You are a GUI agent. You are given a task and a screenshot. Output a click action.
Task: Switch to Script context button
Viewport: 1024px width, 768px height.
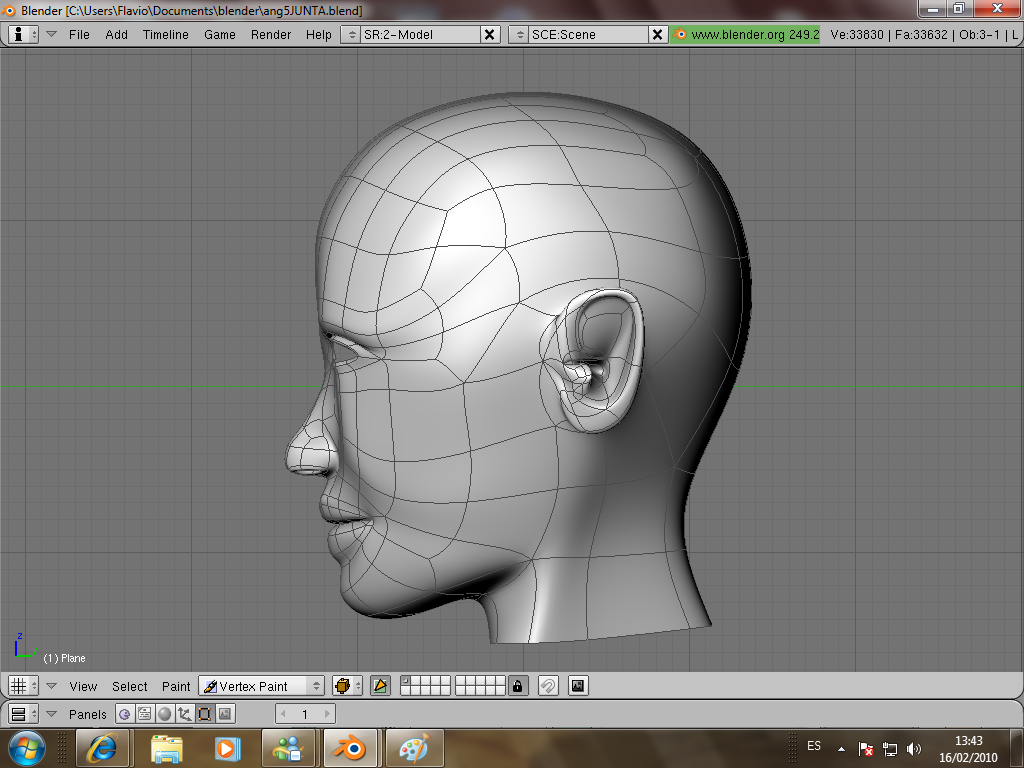pos(144,714)
